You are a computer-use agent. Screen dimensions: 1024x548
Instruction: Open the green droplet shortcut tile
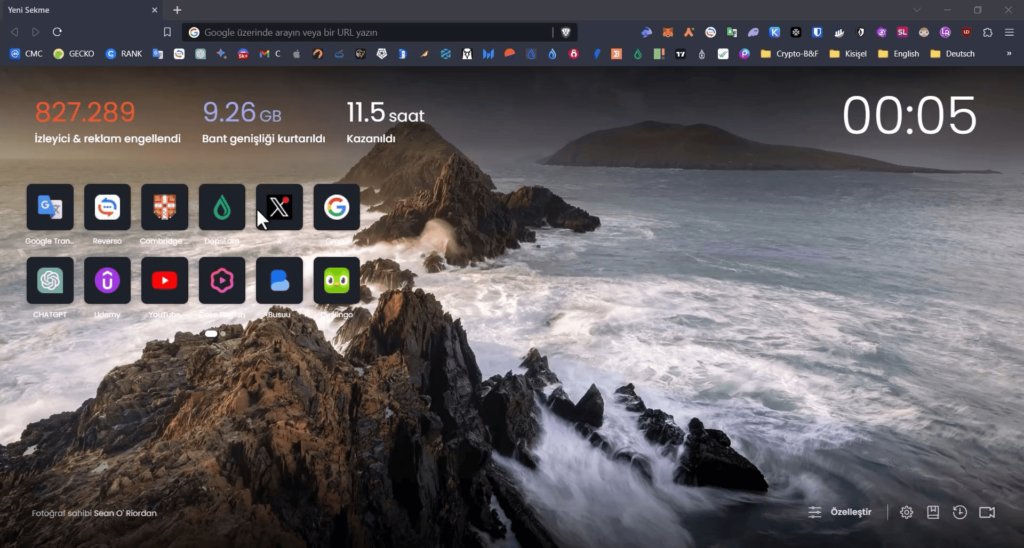coord(222,207)
